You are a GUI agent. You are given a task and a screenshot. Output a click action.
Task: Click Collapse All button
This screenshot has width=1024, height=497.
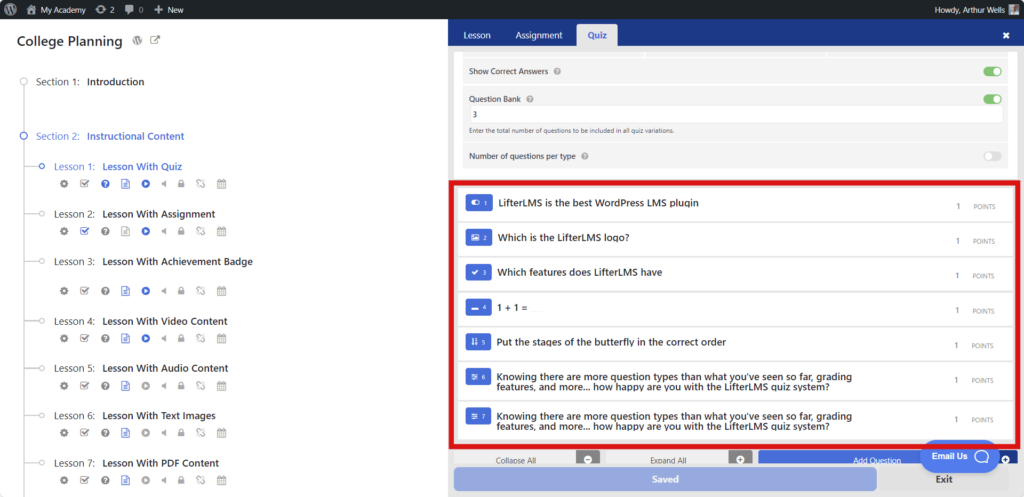pos(528,458)
